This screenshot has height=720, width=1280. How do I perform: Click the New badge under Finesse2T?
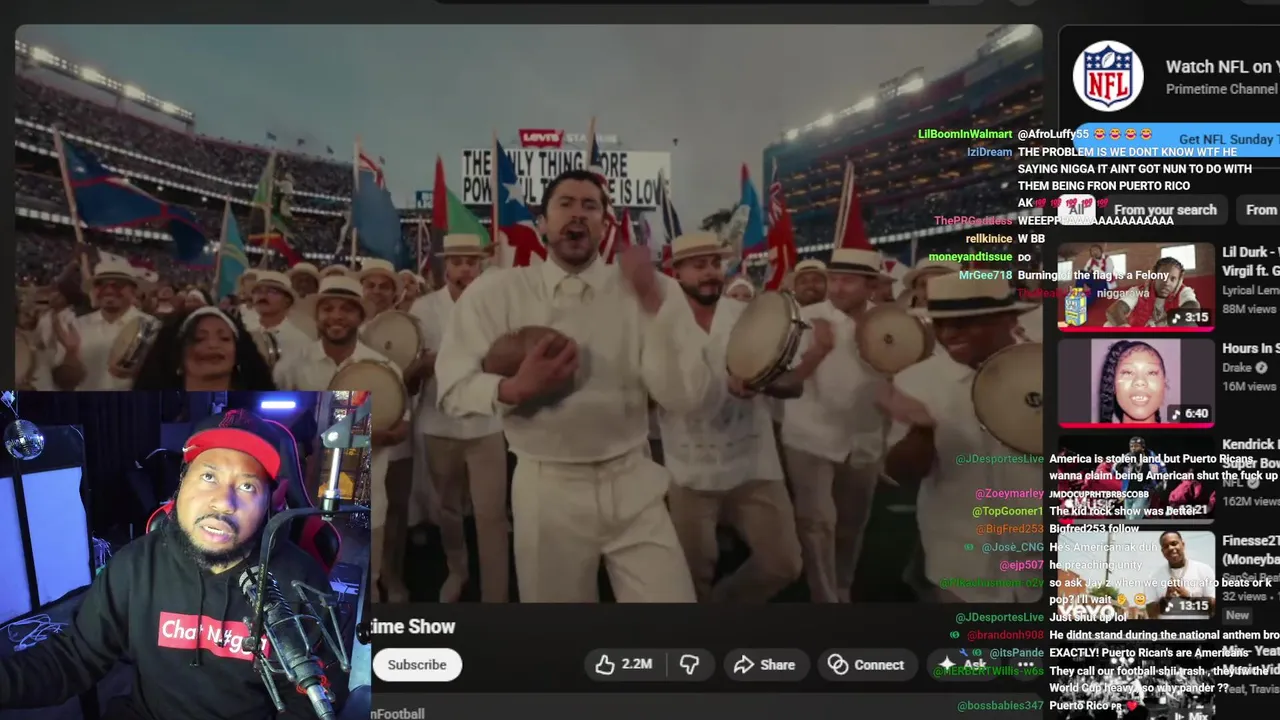click(1238, 615)
